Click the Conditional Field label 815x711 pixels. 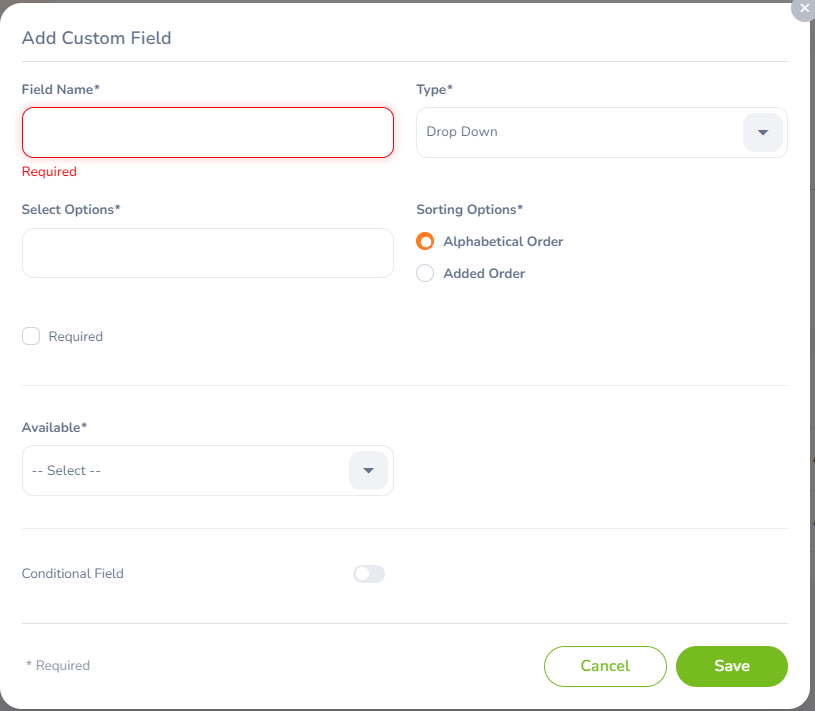72,573
